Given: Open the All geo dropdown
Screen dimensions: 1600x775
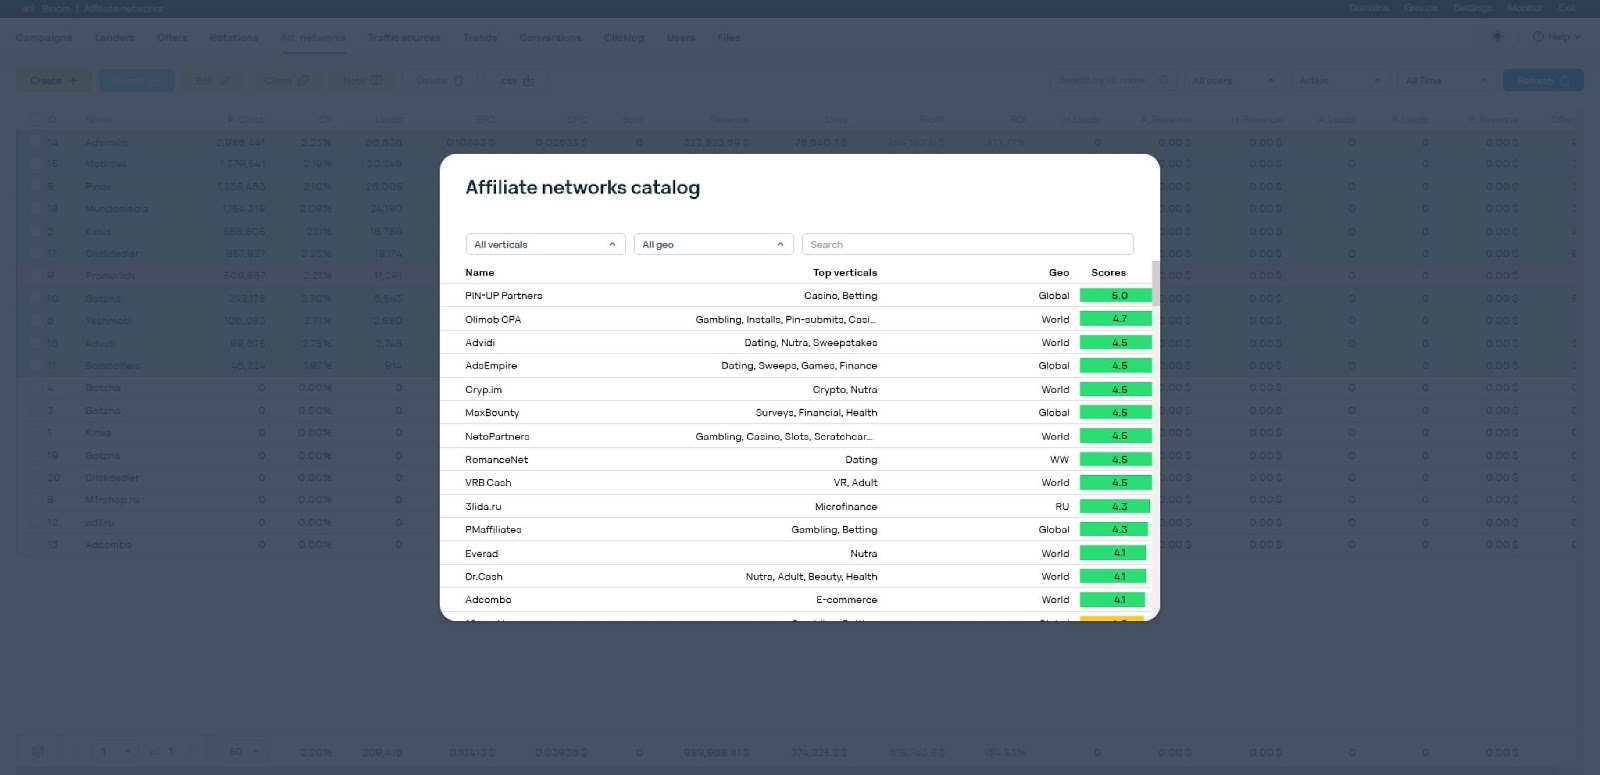Looking at the screenshot, I should pyautogui.click(x=713, y=244).
